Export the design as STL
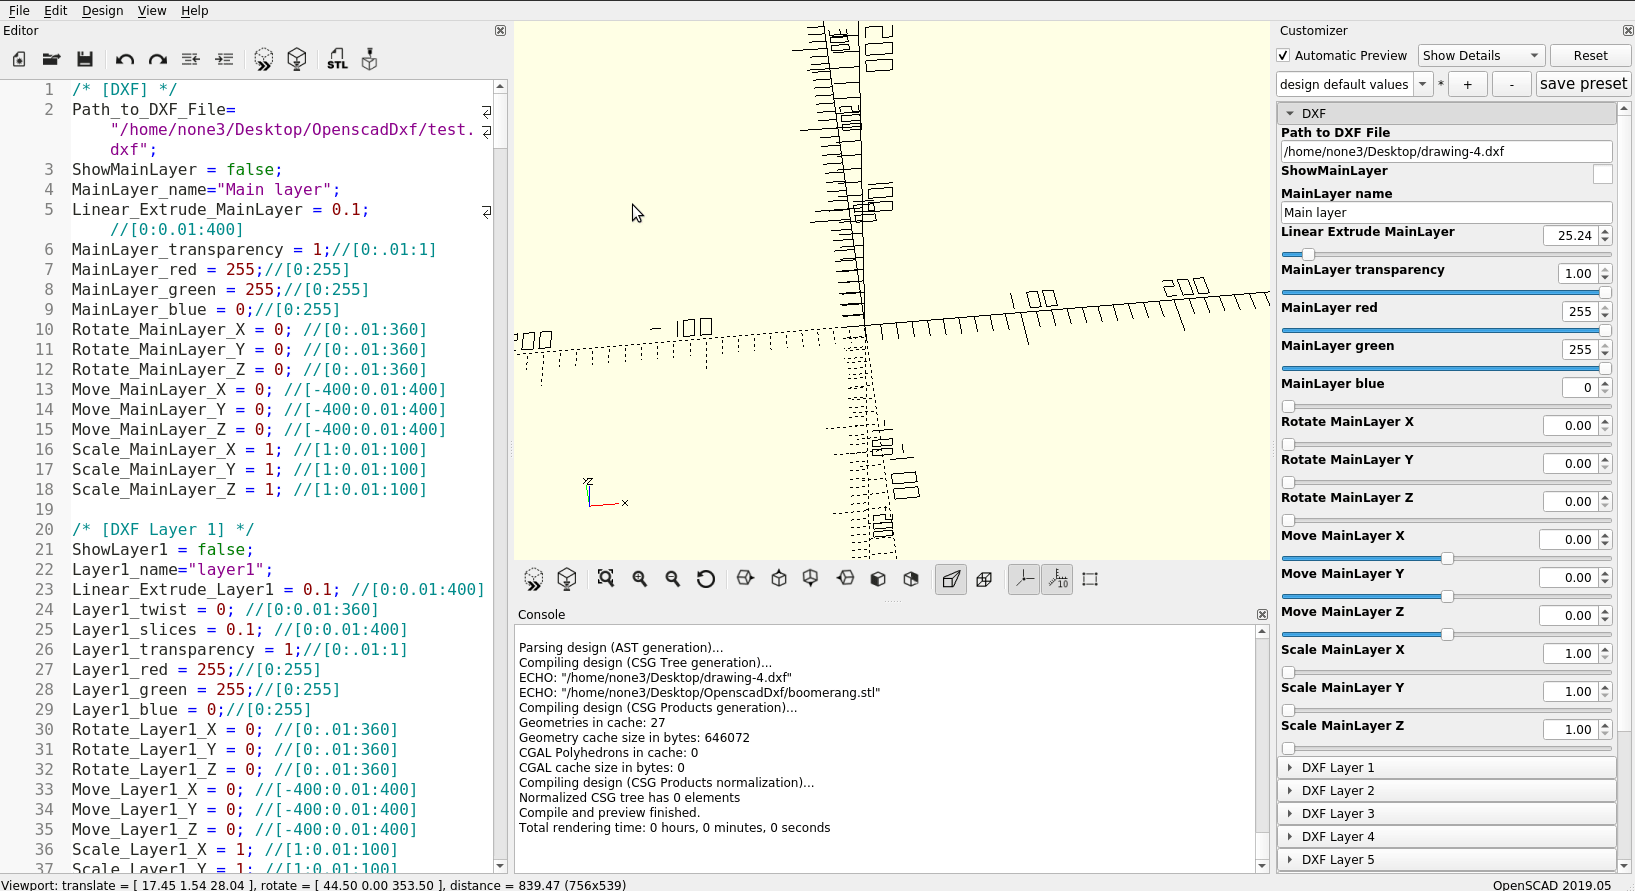This screenshot has height=891, width=1635. click(x=337, y=60)
